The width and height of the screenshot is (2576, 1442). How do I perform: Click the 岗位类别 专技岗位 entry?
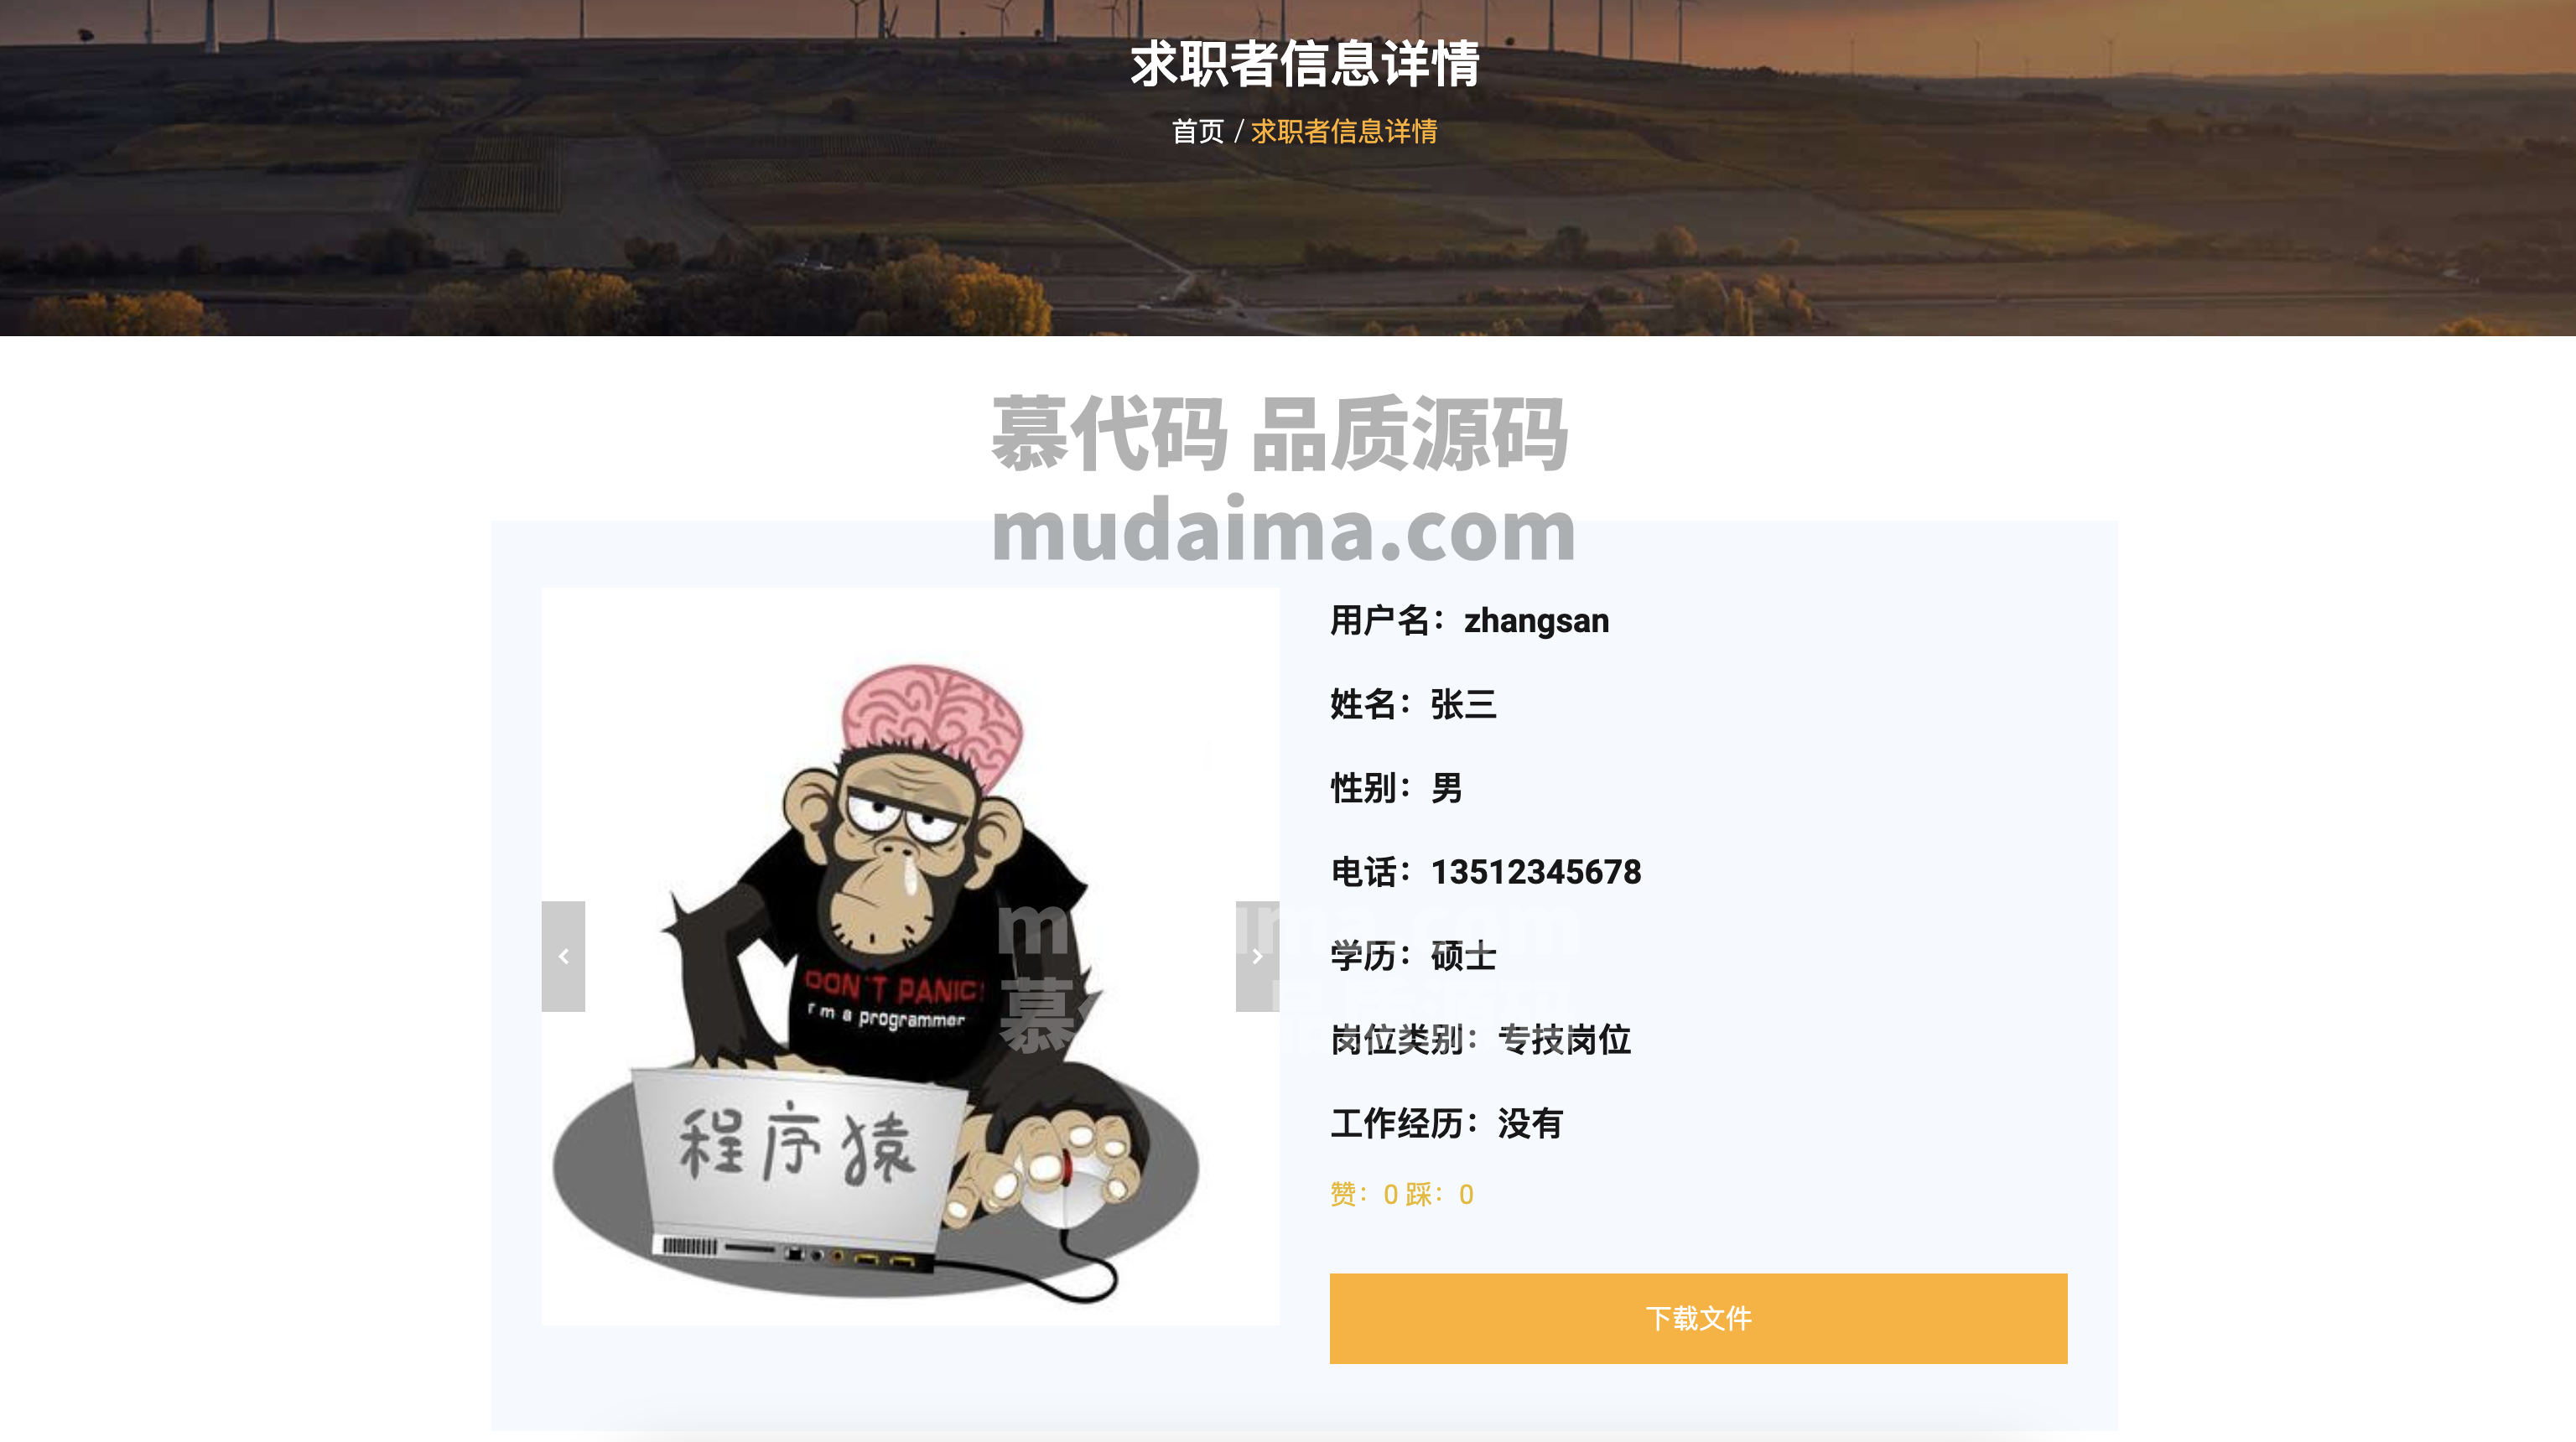[x=1480, y=1040]
